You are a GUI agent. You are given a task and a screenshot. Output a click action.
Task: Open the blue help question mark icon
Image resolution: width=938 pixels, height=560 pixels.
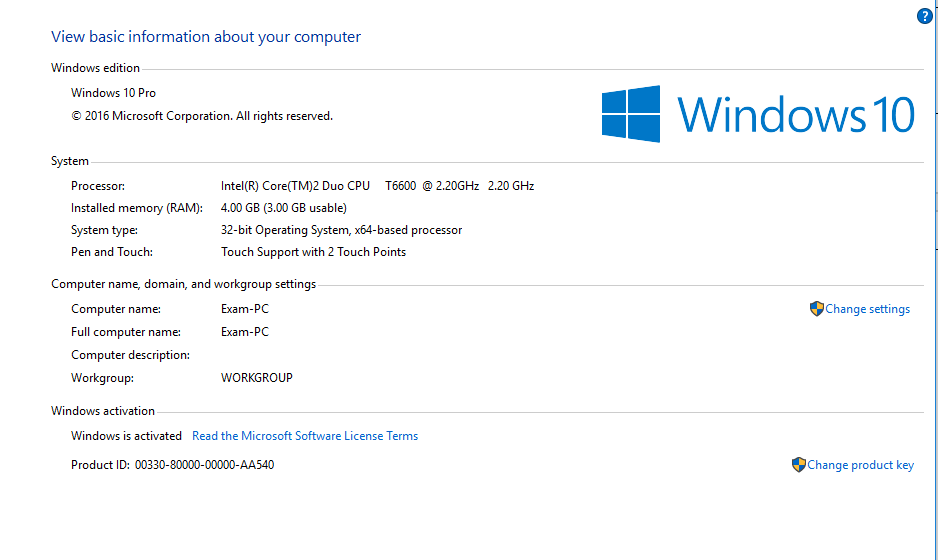click(924, 16)
